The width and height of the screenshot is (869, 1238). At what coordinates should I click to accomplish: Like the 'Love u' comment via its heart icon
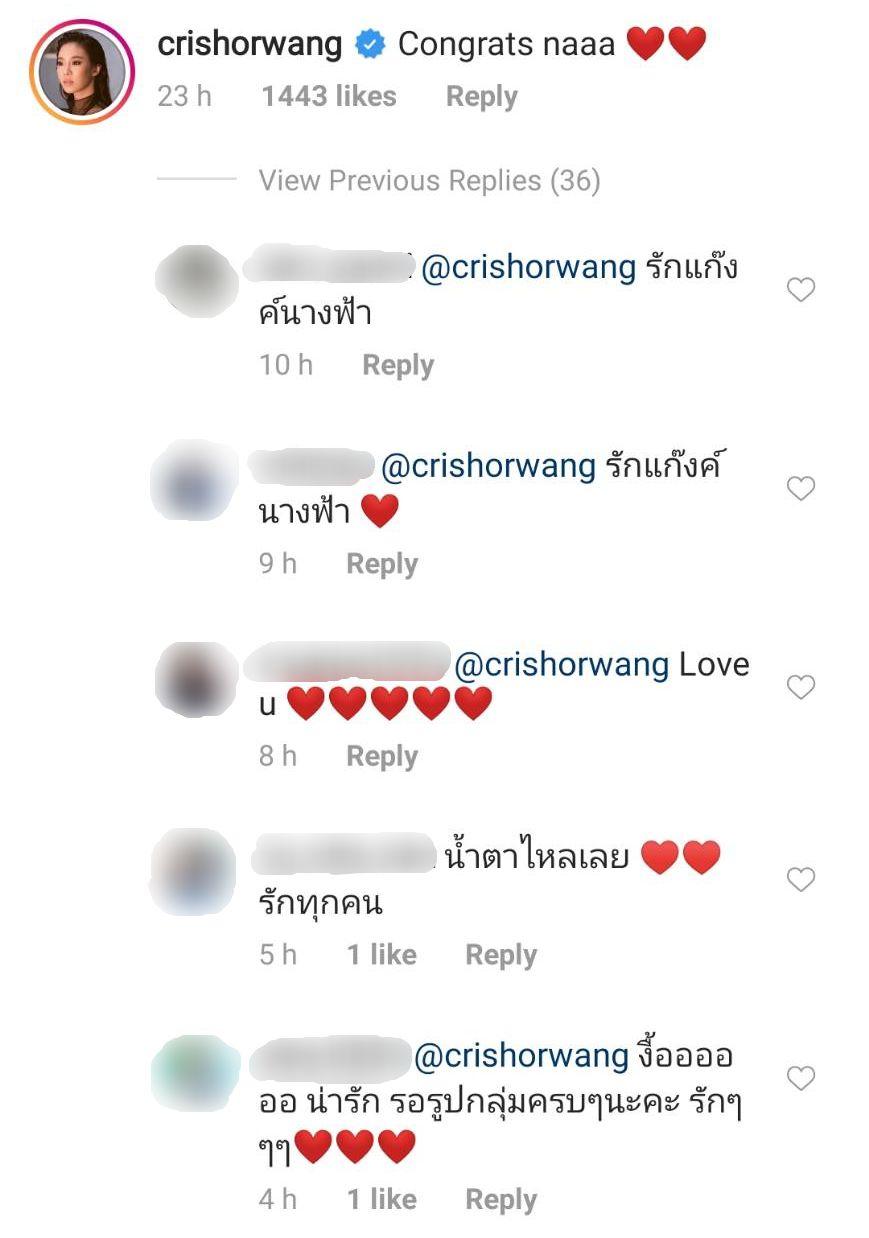click(801, 688)
